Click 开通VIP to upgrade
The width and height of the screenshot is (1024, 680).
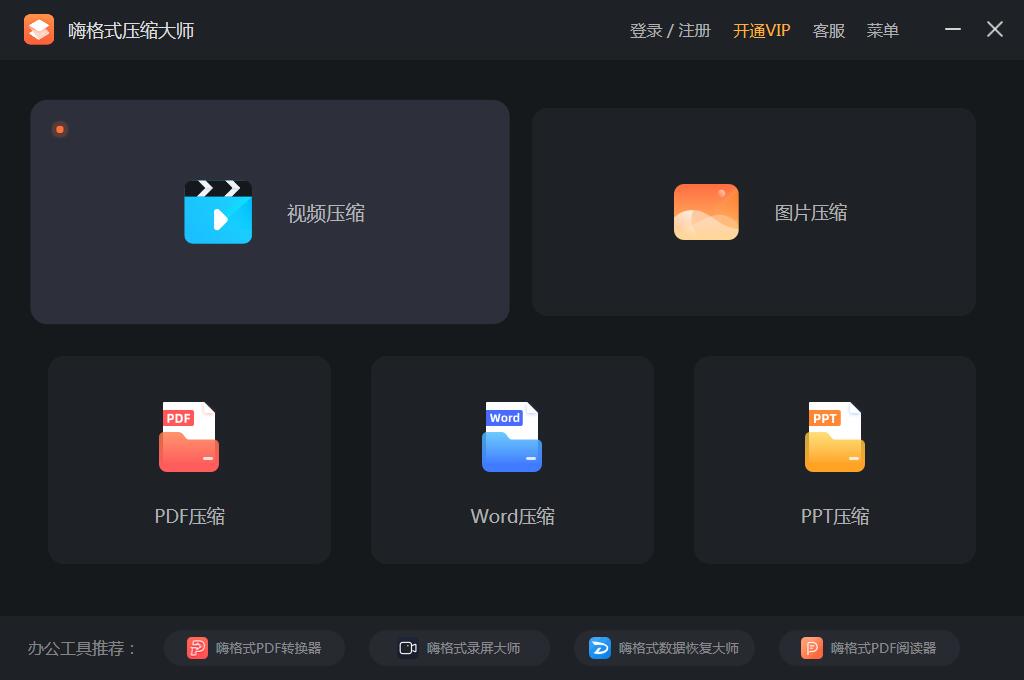pyautogui.click(x=760, y=30)
